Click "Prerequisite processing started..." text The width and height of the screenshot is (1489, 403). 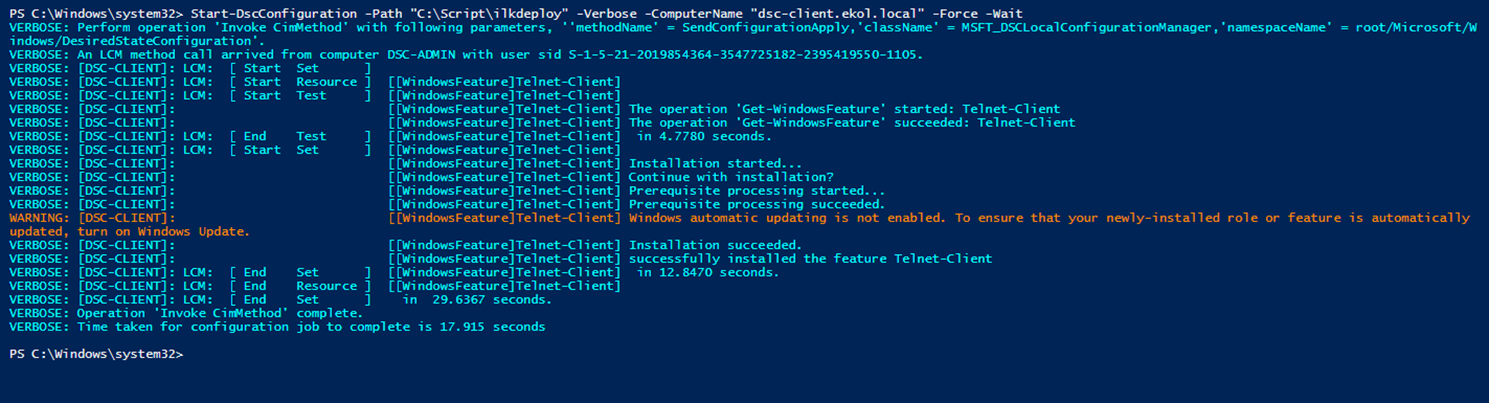click(x=757, y=191)
